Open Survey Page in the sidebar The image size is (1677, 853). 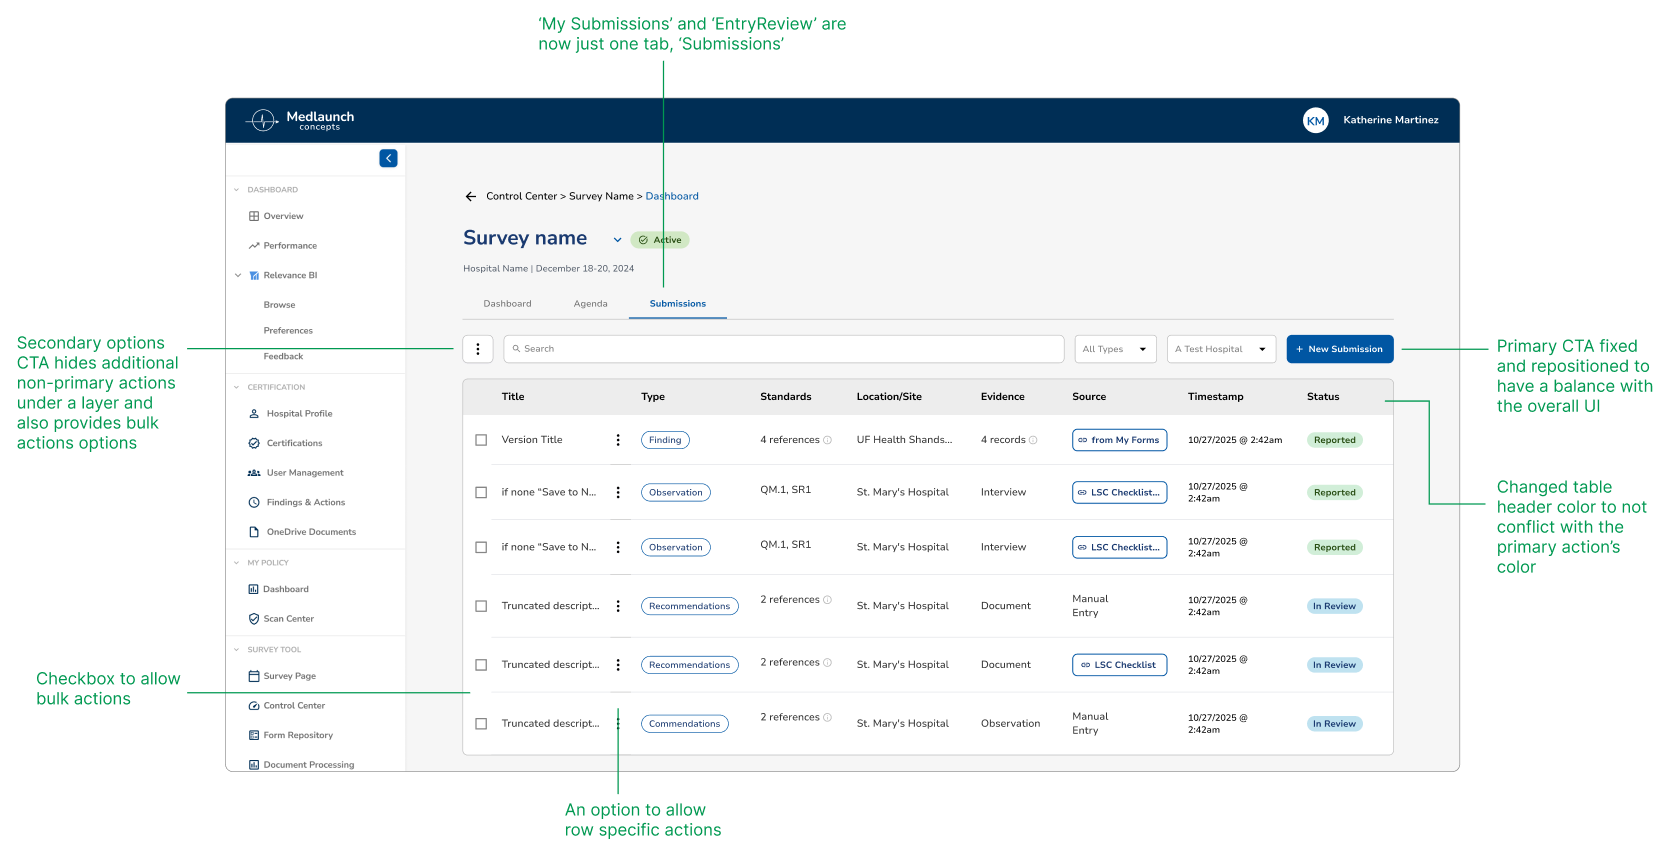coord(282,676)
